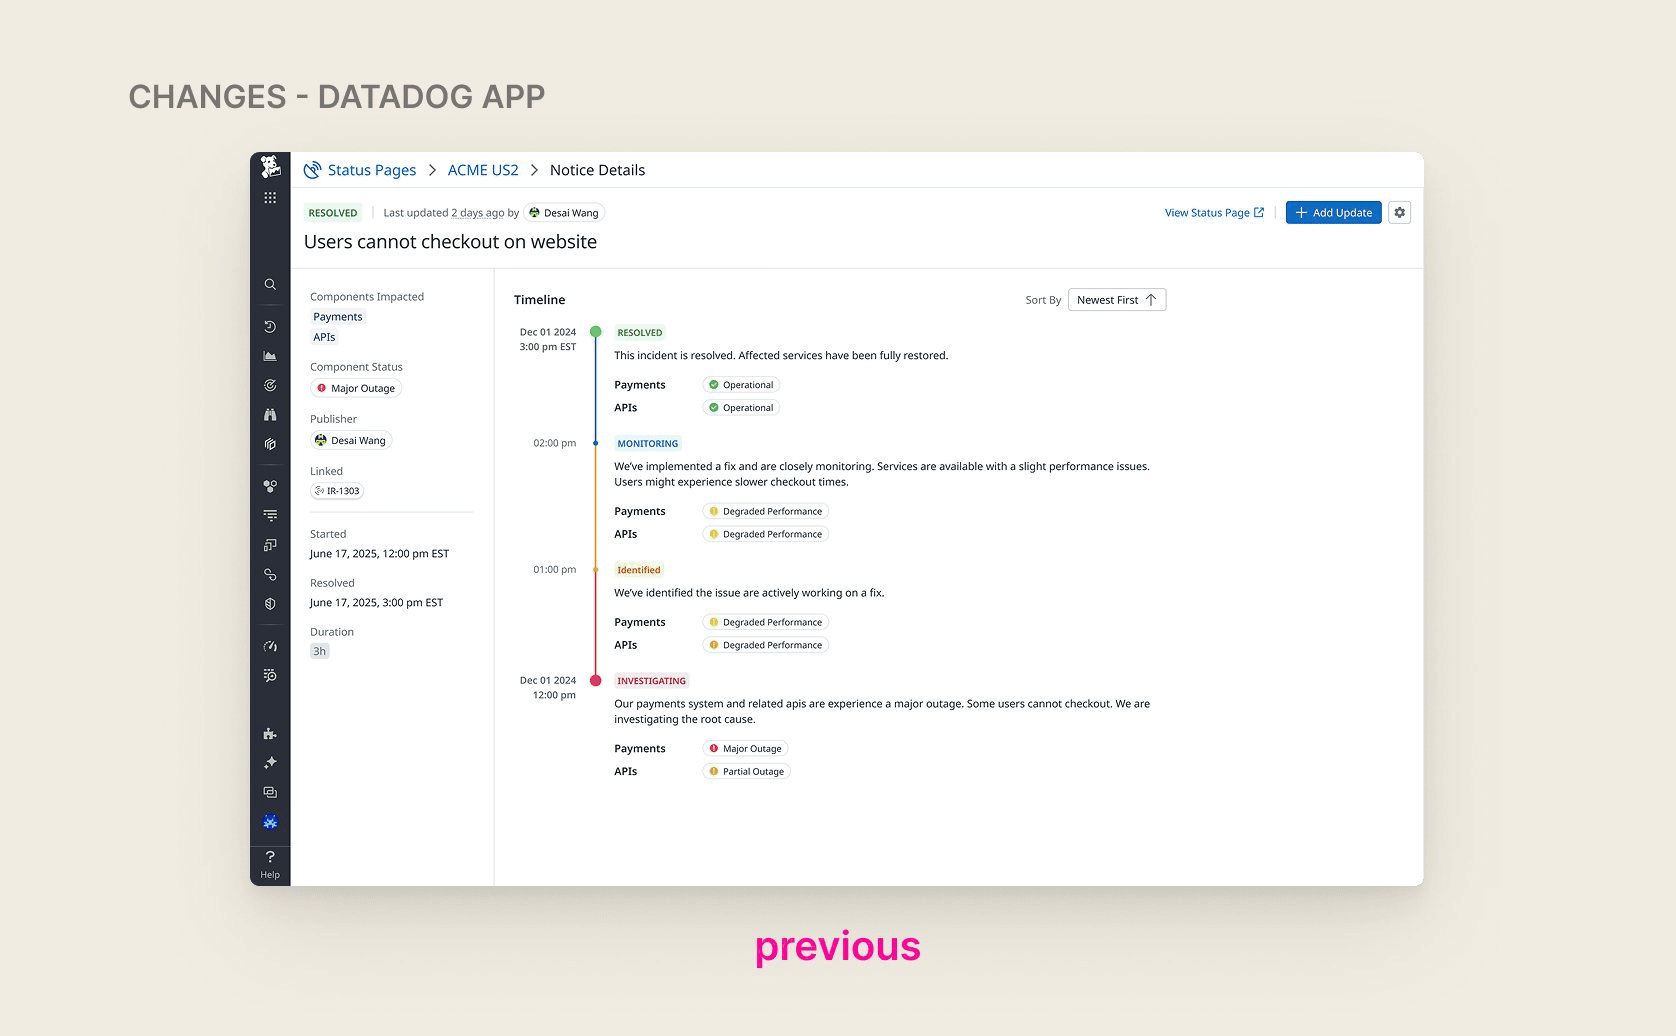This screenshot has width=1676, height=1036.
Task: Open the monitors target icon in sidebar
Action: click(270, 385)
